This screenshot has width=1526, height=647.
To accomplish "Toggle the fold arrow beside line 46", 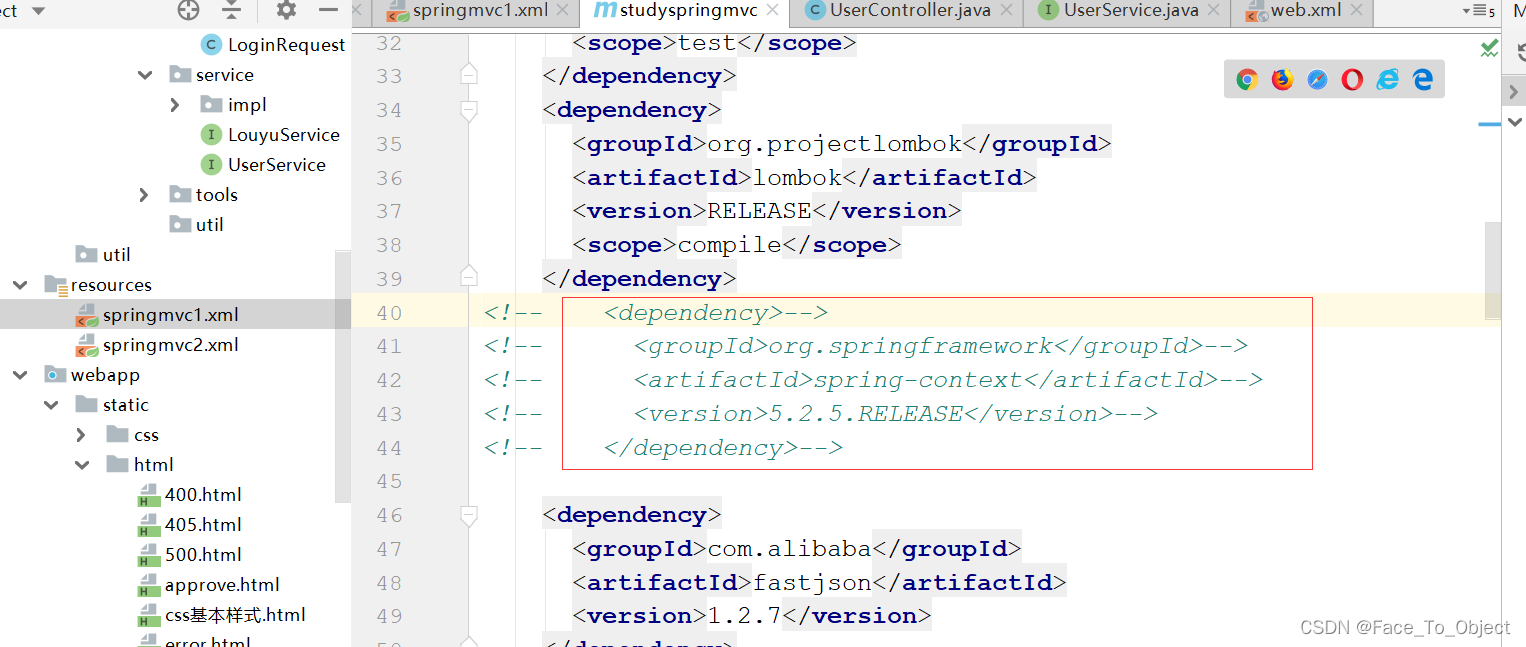I will click(468, 515).
